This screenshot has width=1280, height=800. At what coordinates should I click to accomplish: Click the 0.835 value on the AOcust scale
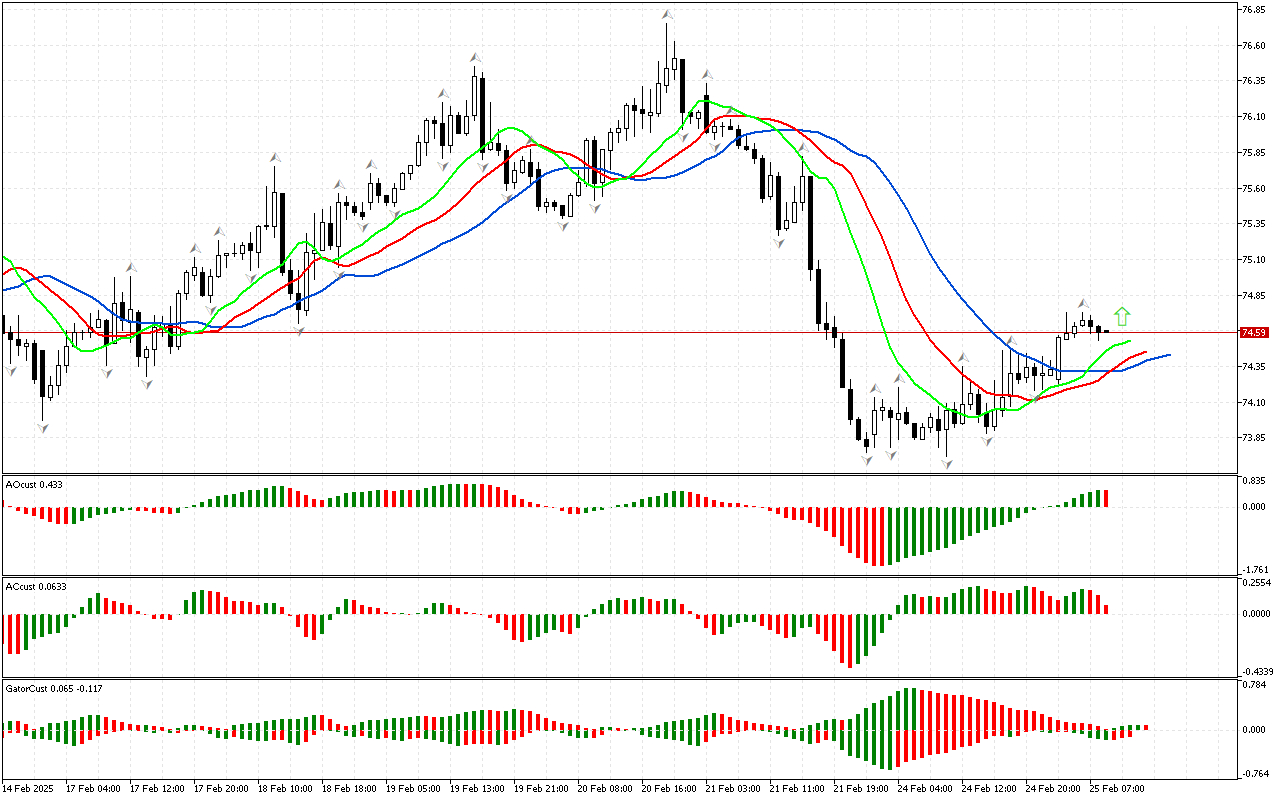(1254, 480)
